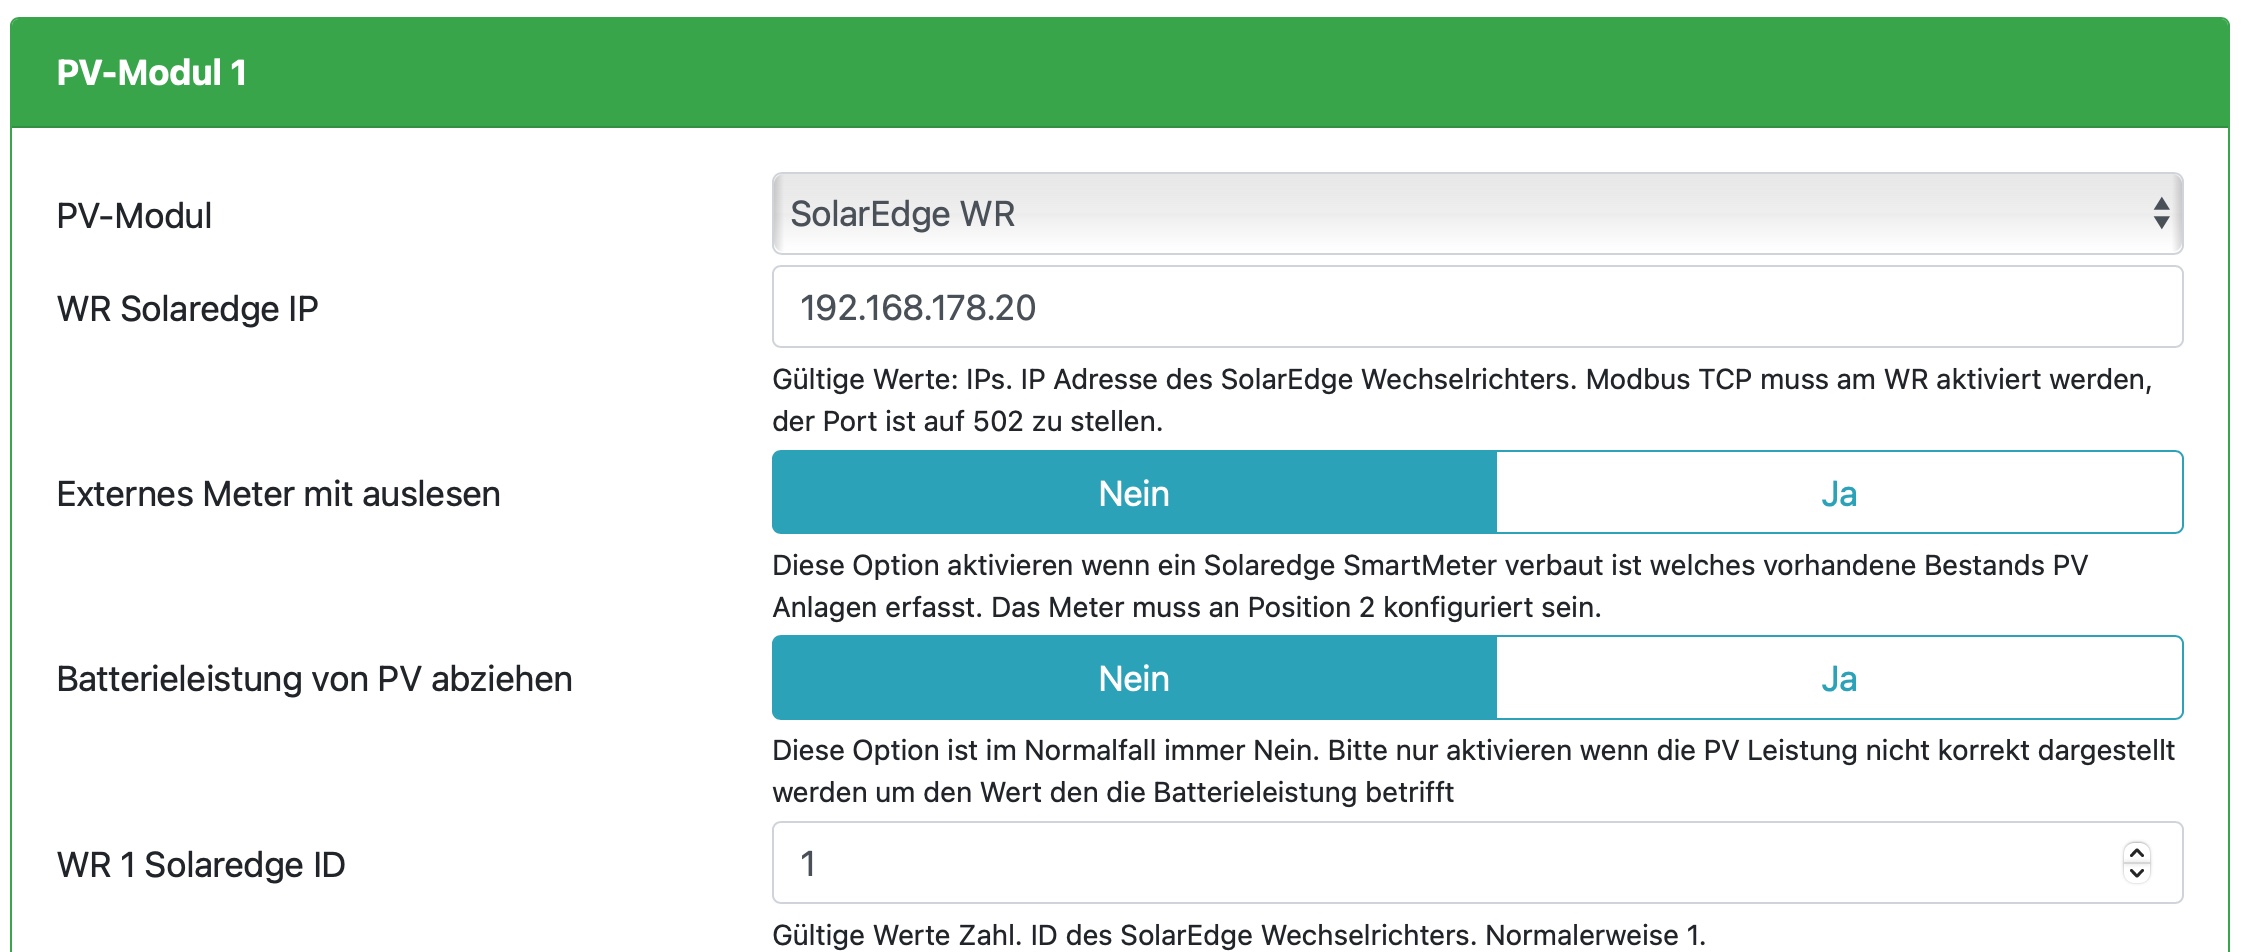Viewport: 2246px width, 952px height.
Task: Decrease Solaredge ID with the down stepper arrow
Action: tap(2137, 873)
